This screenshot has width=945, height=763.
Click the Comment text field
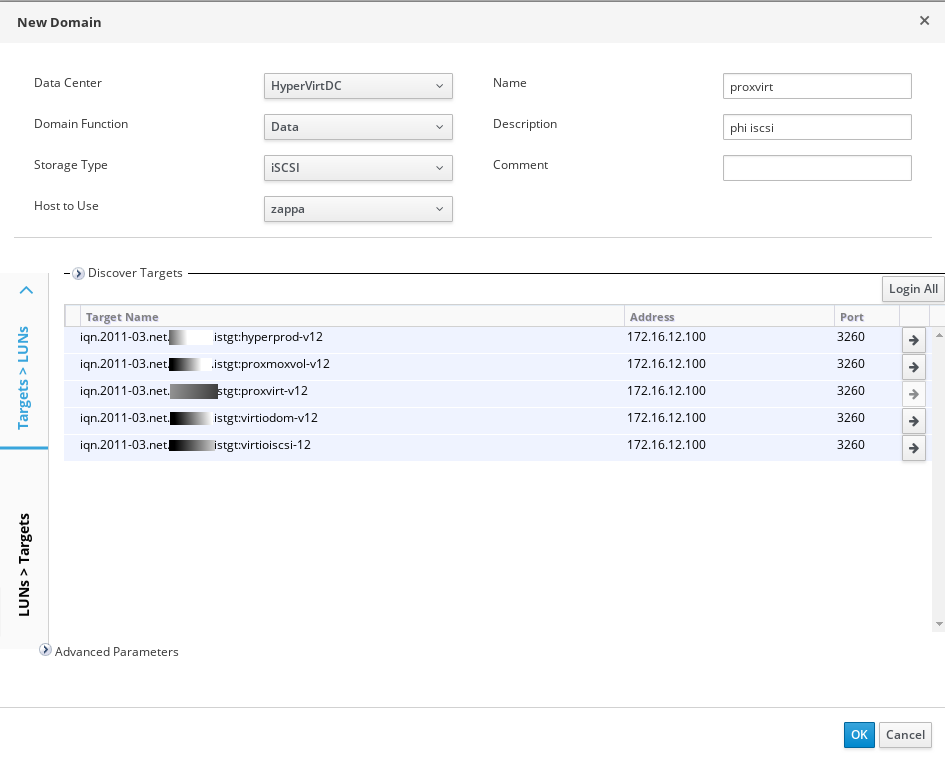click(x=817, y=168)
